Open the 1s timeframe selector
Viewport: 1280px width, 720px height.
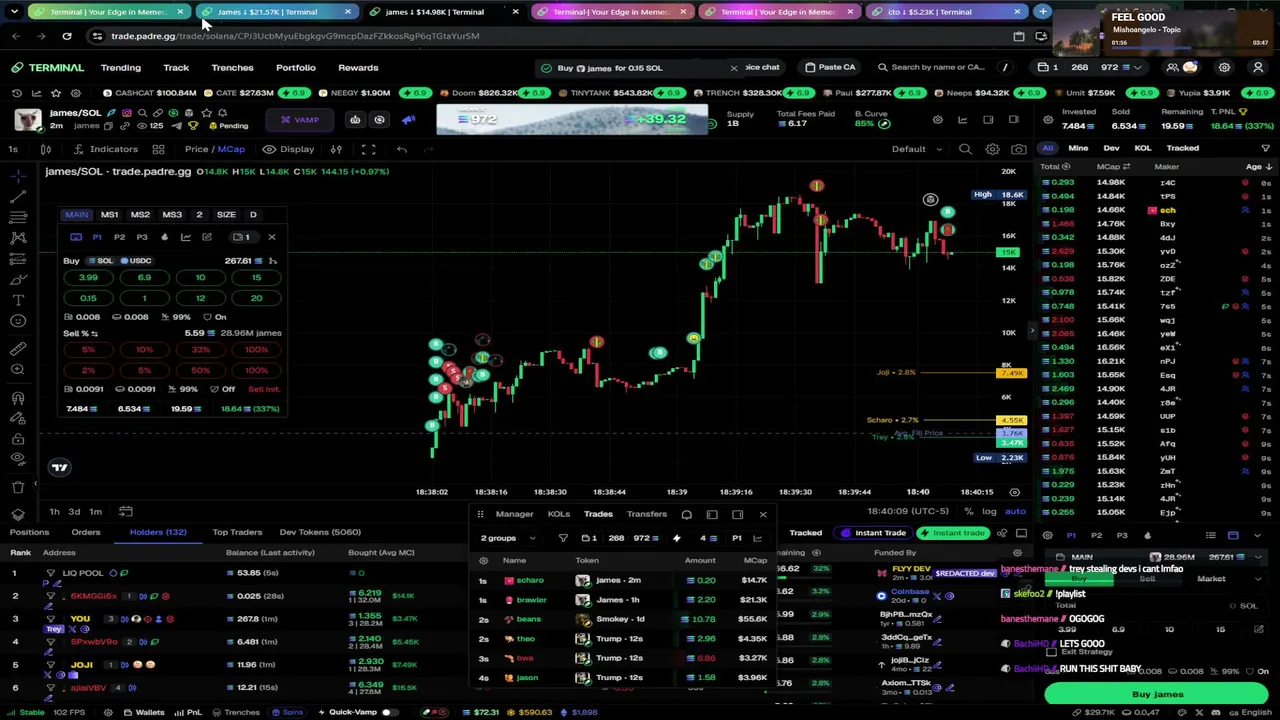(x=13, y=149)
